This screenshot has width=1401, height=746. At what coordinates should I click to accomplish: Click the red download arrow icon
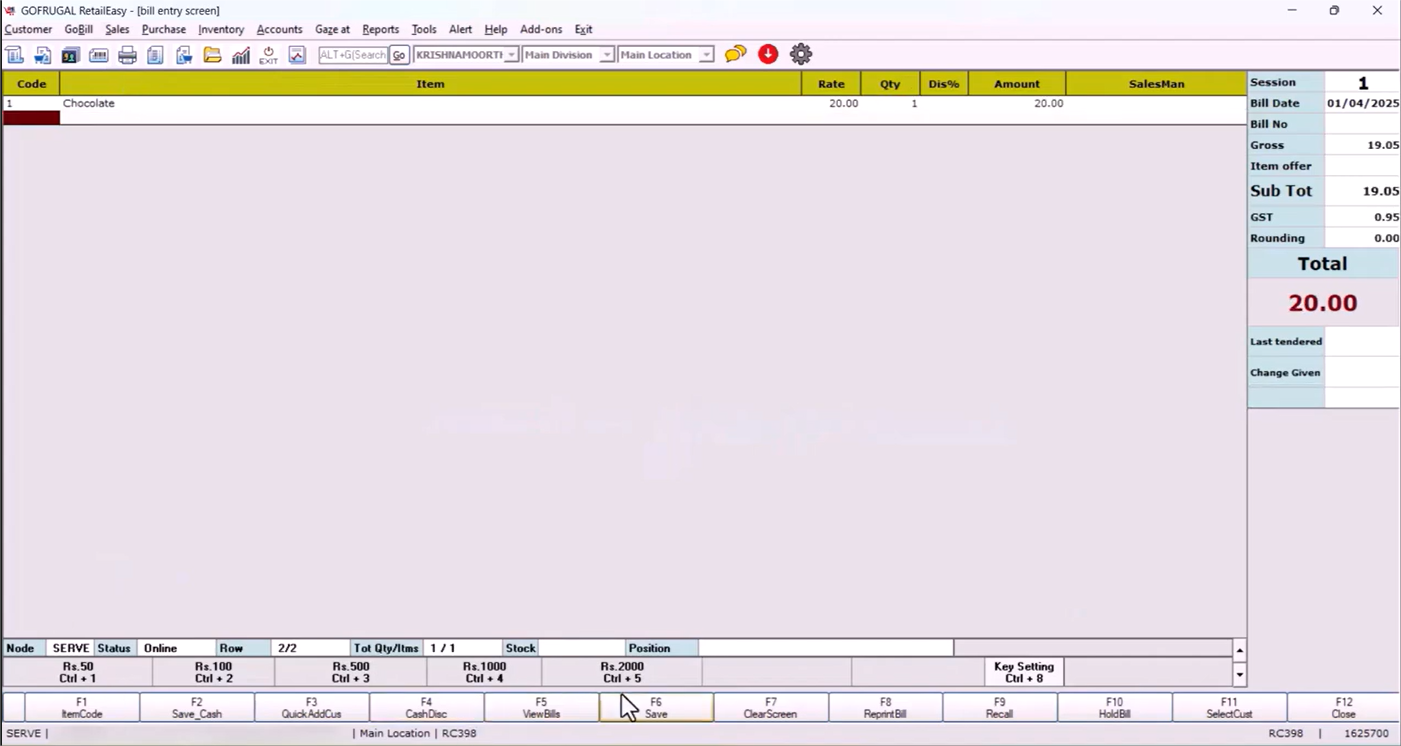coord(768,54)
